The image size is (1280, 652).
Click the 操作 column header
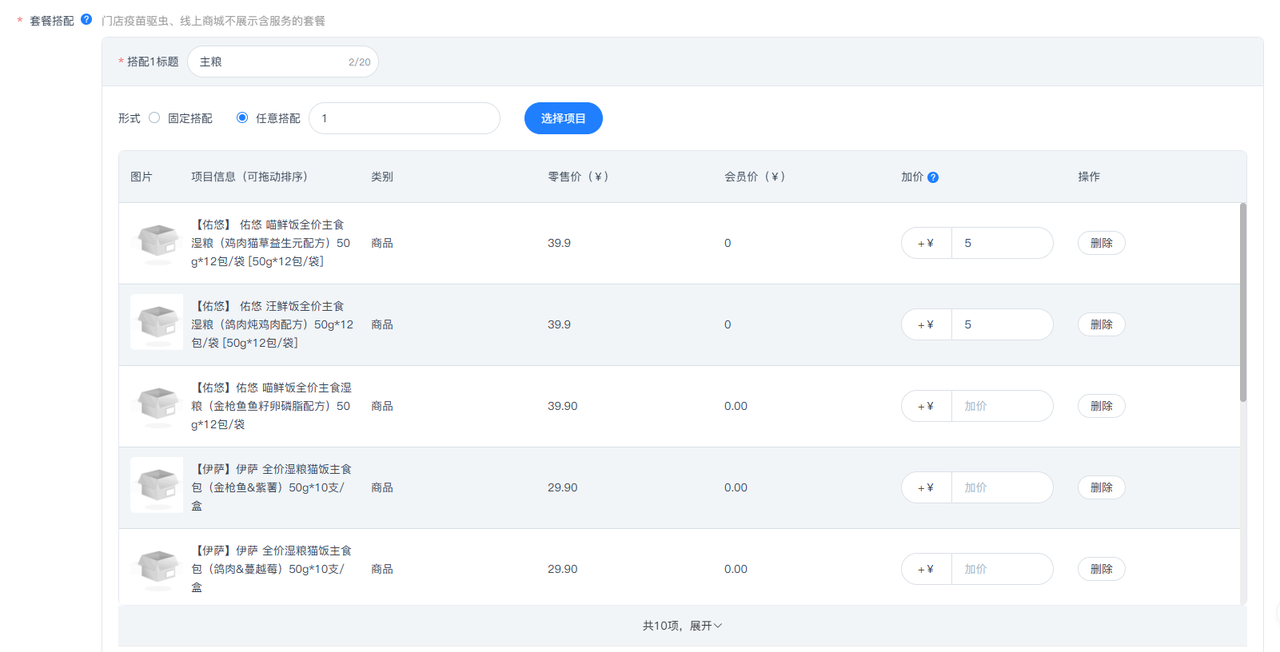point(1089,177)
